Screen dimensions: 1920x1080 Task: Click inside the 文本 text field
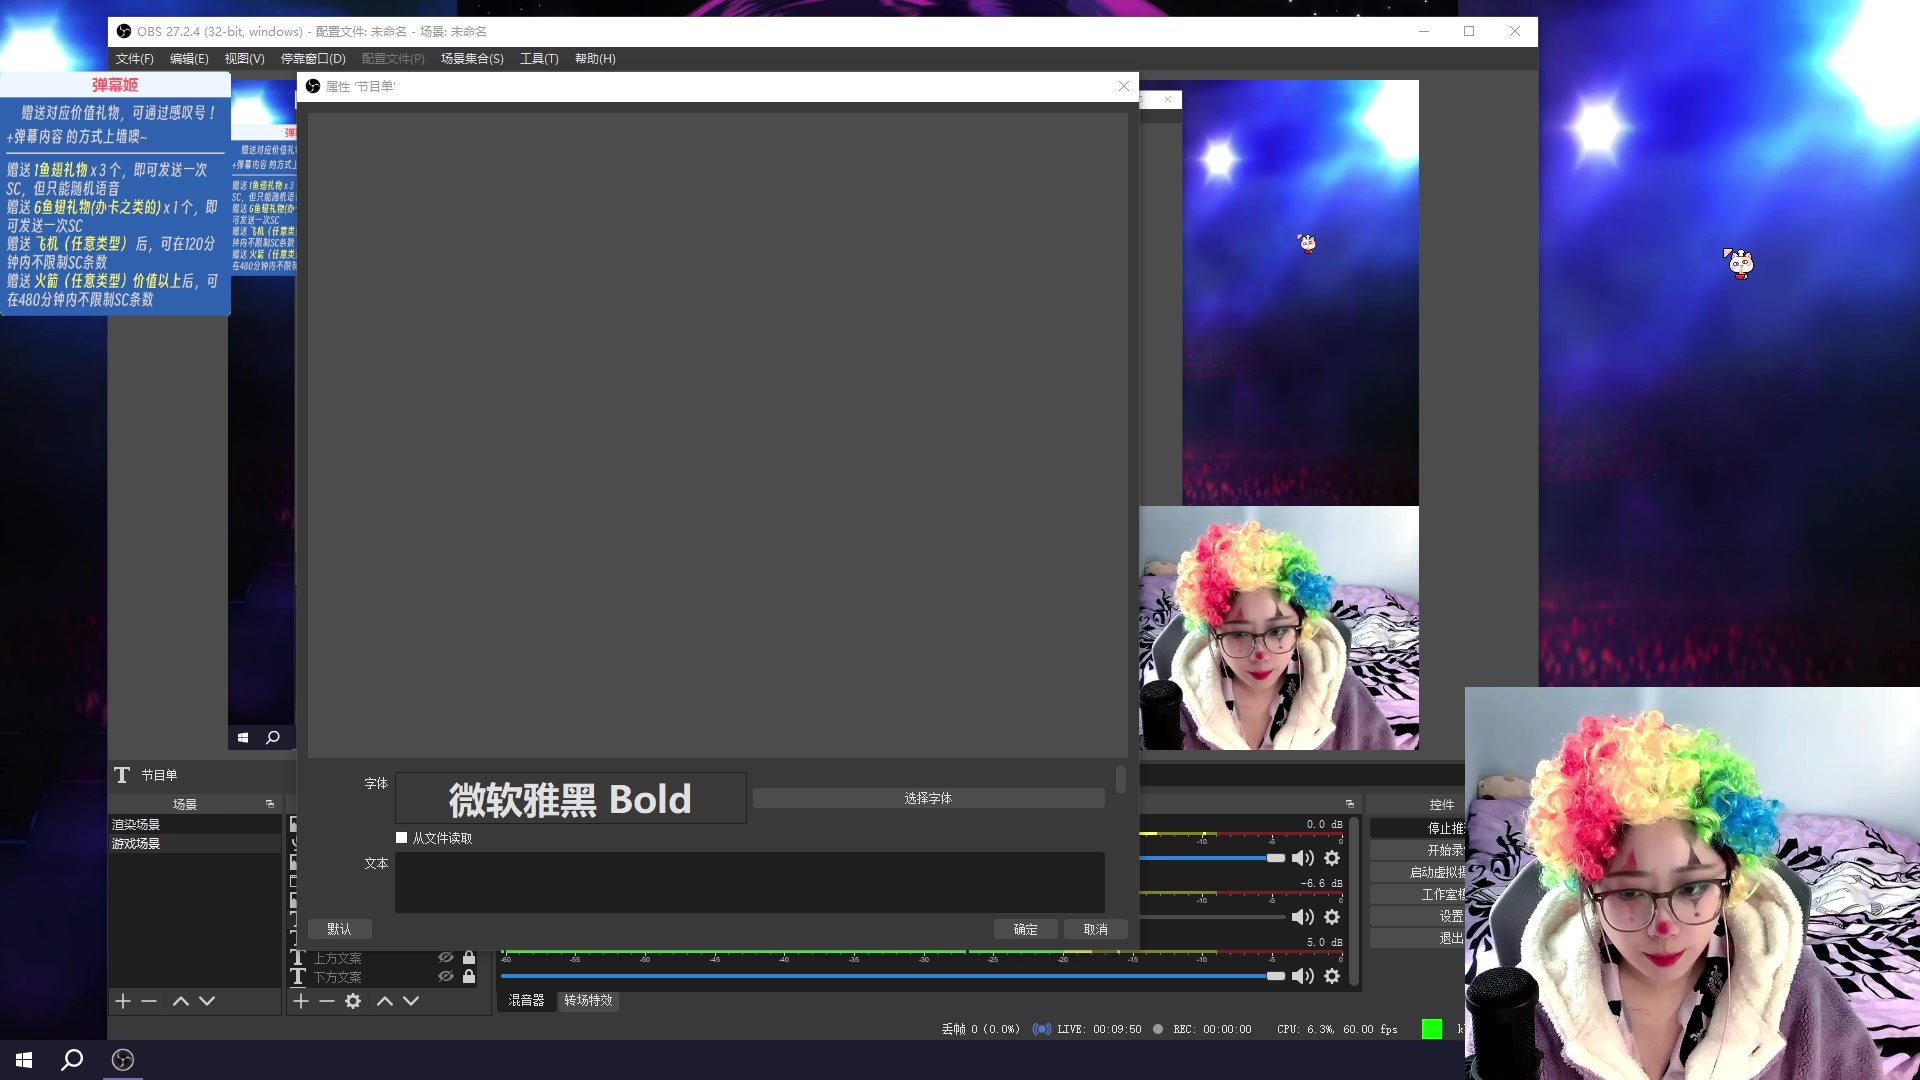tap(749, 882)
